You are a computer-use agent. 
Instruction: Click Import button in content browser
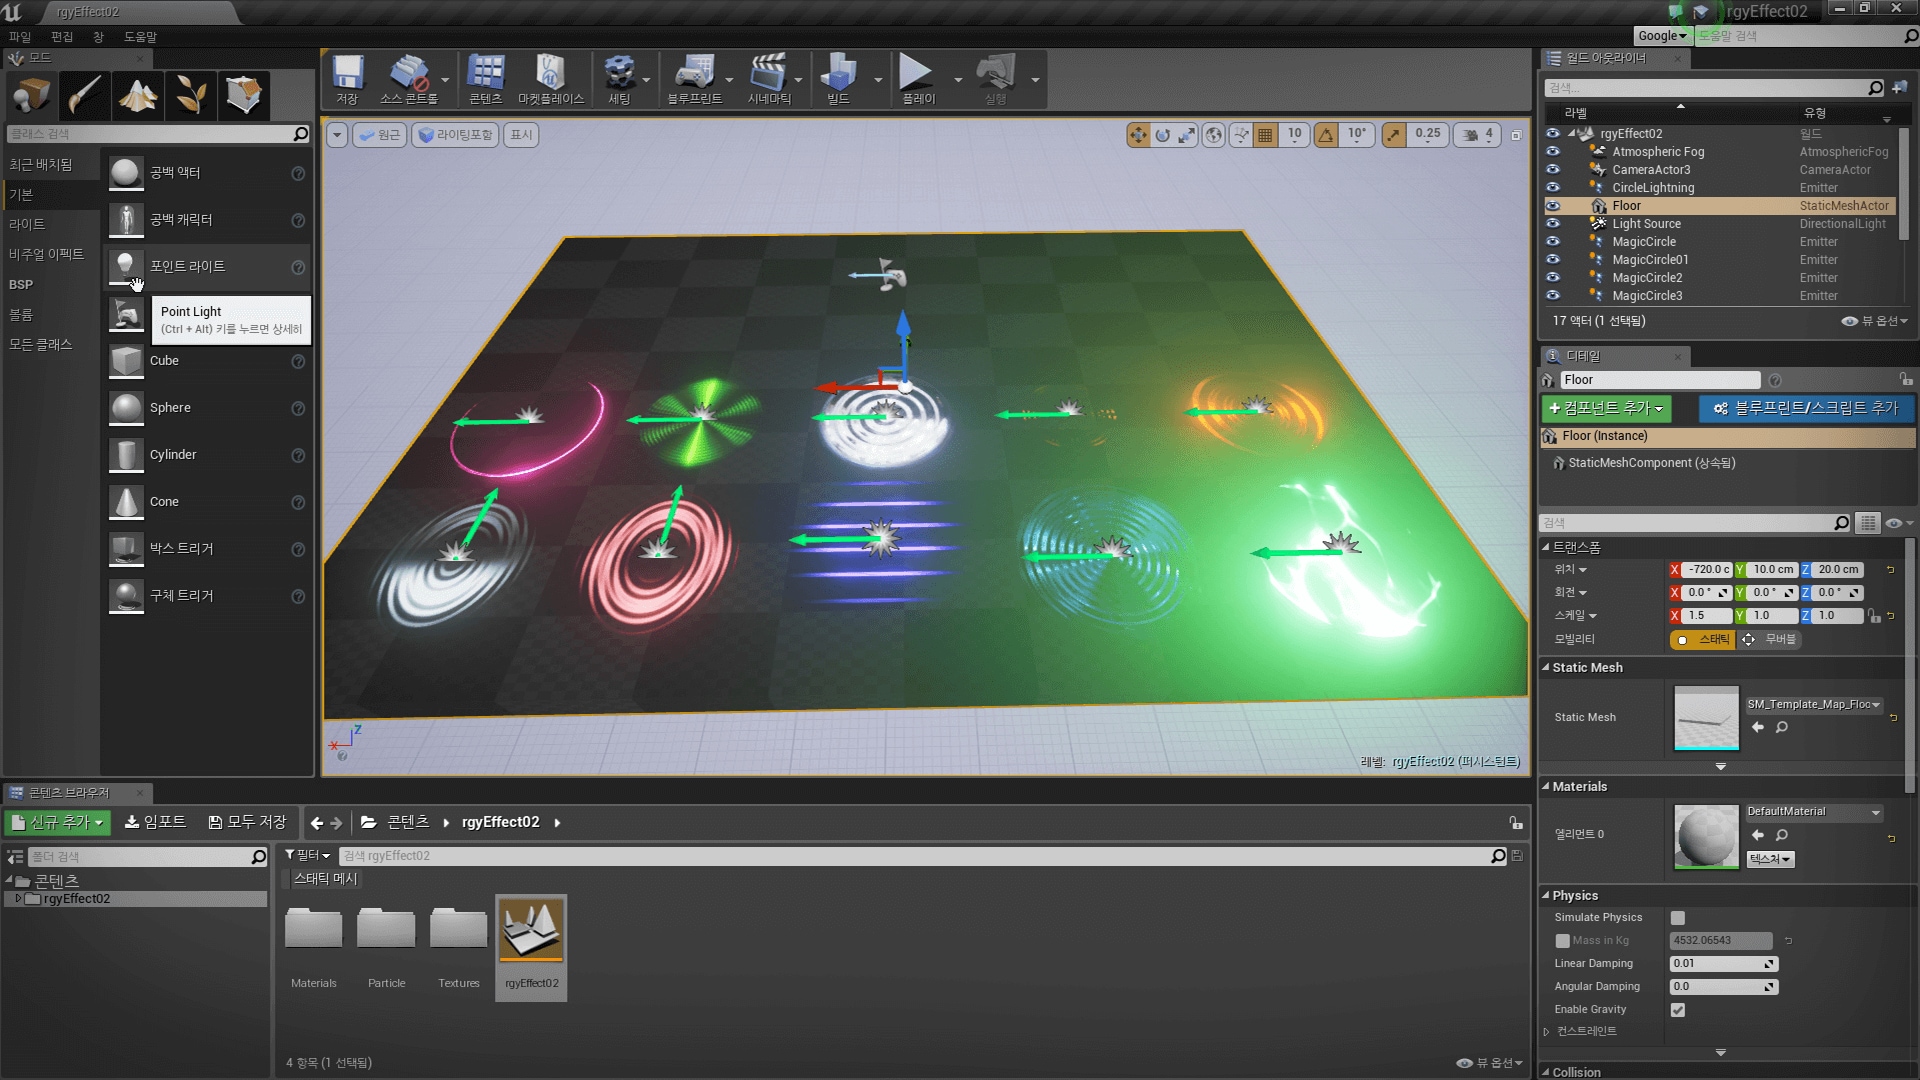pyautogui.click(x=155, y=823)
